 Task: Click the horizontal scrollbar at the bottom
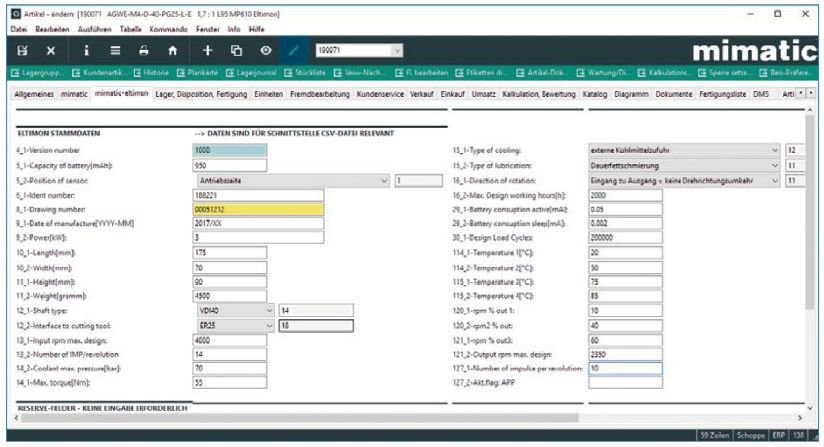pyautogui.click(x=300, y=418)
